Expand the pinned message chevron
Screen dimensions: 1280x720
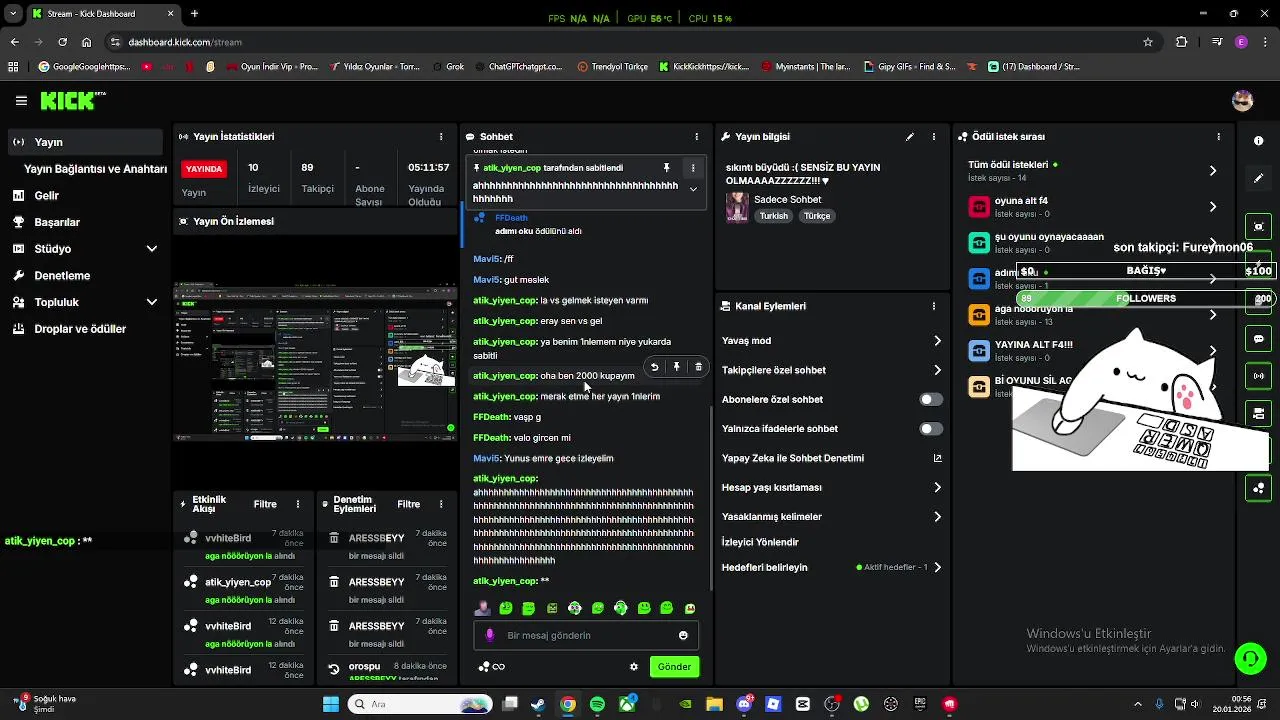pos(693,189)
